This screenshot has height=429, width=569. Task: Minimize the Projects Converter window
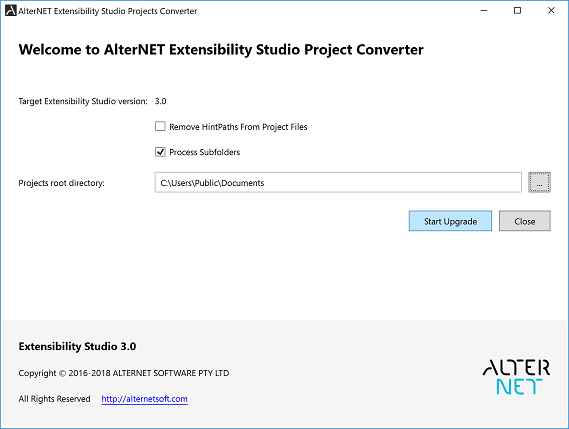point(484,11)
